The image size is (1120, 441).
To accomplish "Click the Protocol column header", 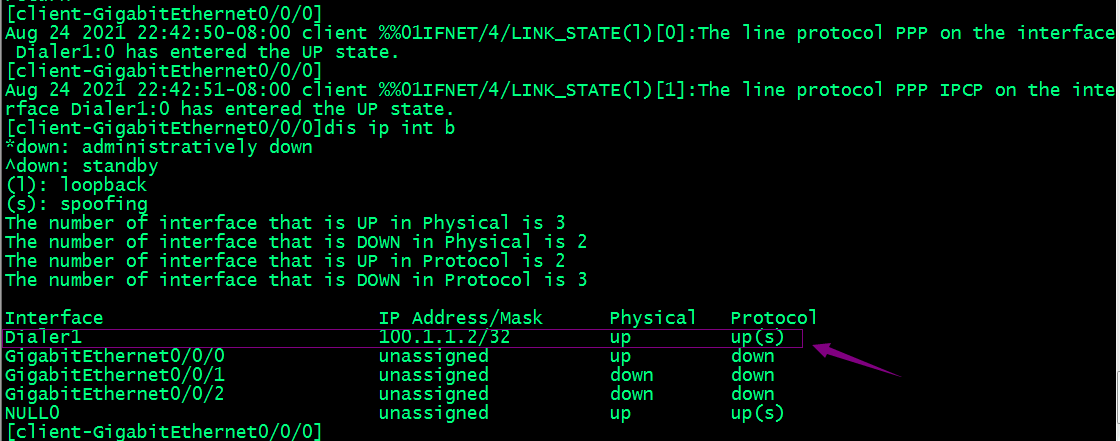I will point(774,317).
